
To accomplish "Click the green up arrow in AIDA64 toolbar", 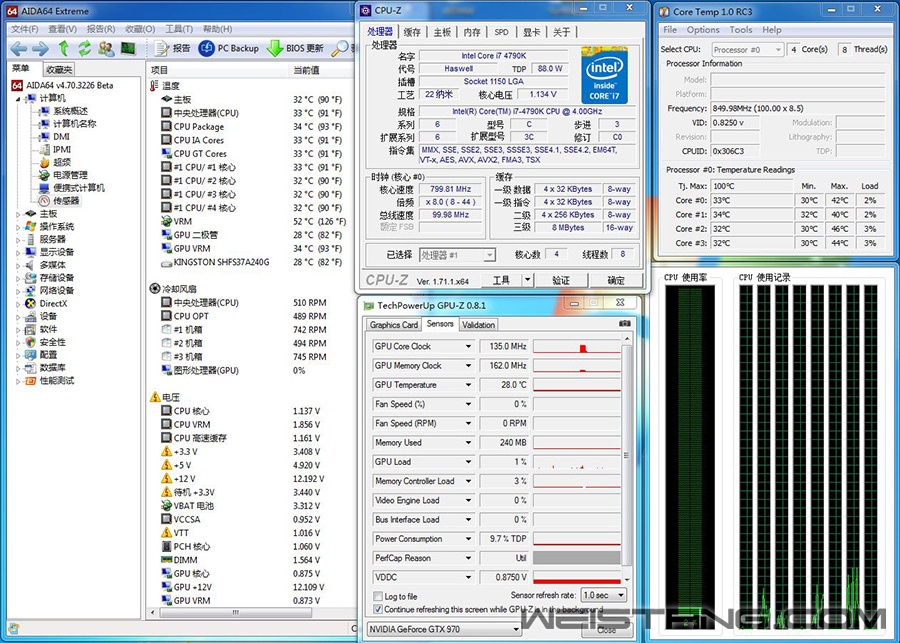I will (63, 49).
